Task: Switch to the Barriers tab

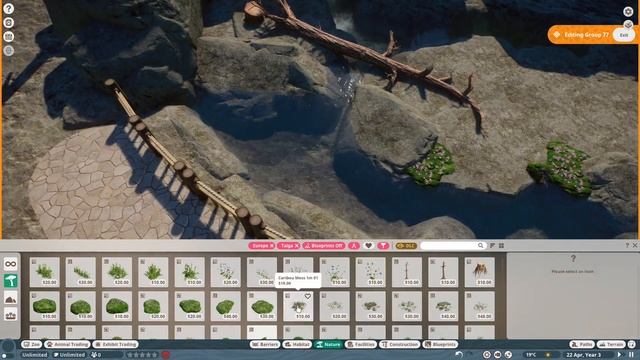Action: pyautogui.click(x=265, y=344)
